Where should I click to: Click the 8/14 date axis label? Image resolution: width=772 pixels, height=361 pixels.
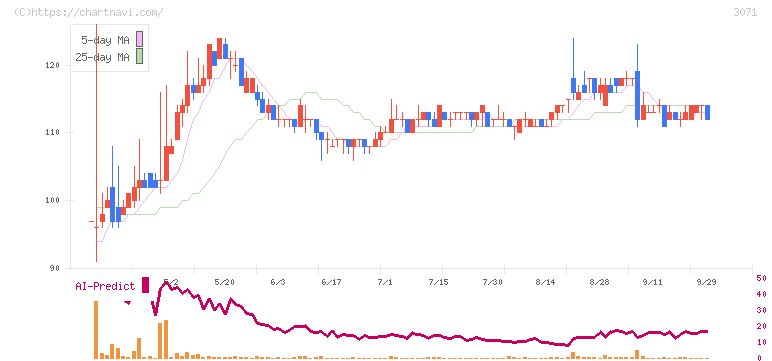click(x=546, y=282)
